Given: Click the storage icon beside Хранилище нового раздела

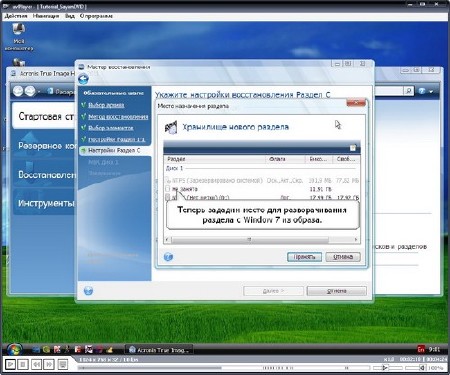Looking at the screenshot, I should (171, 127).
